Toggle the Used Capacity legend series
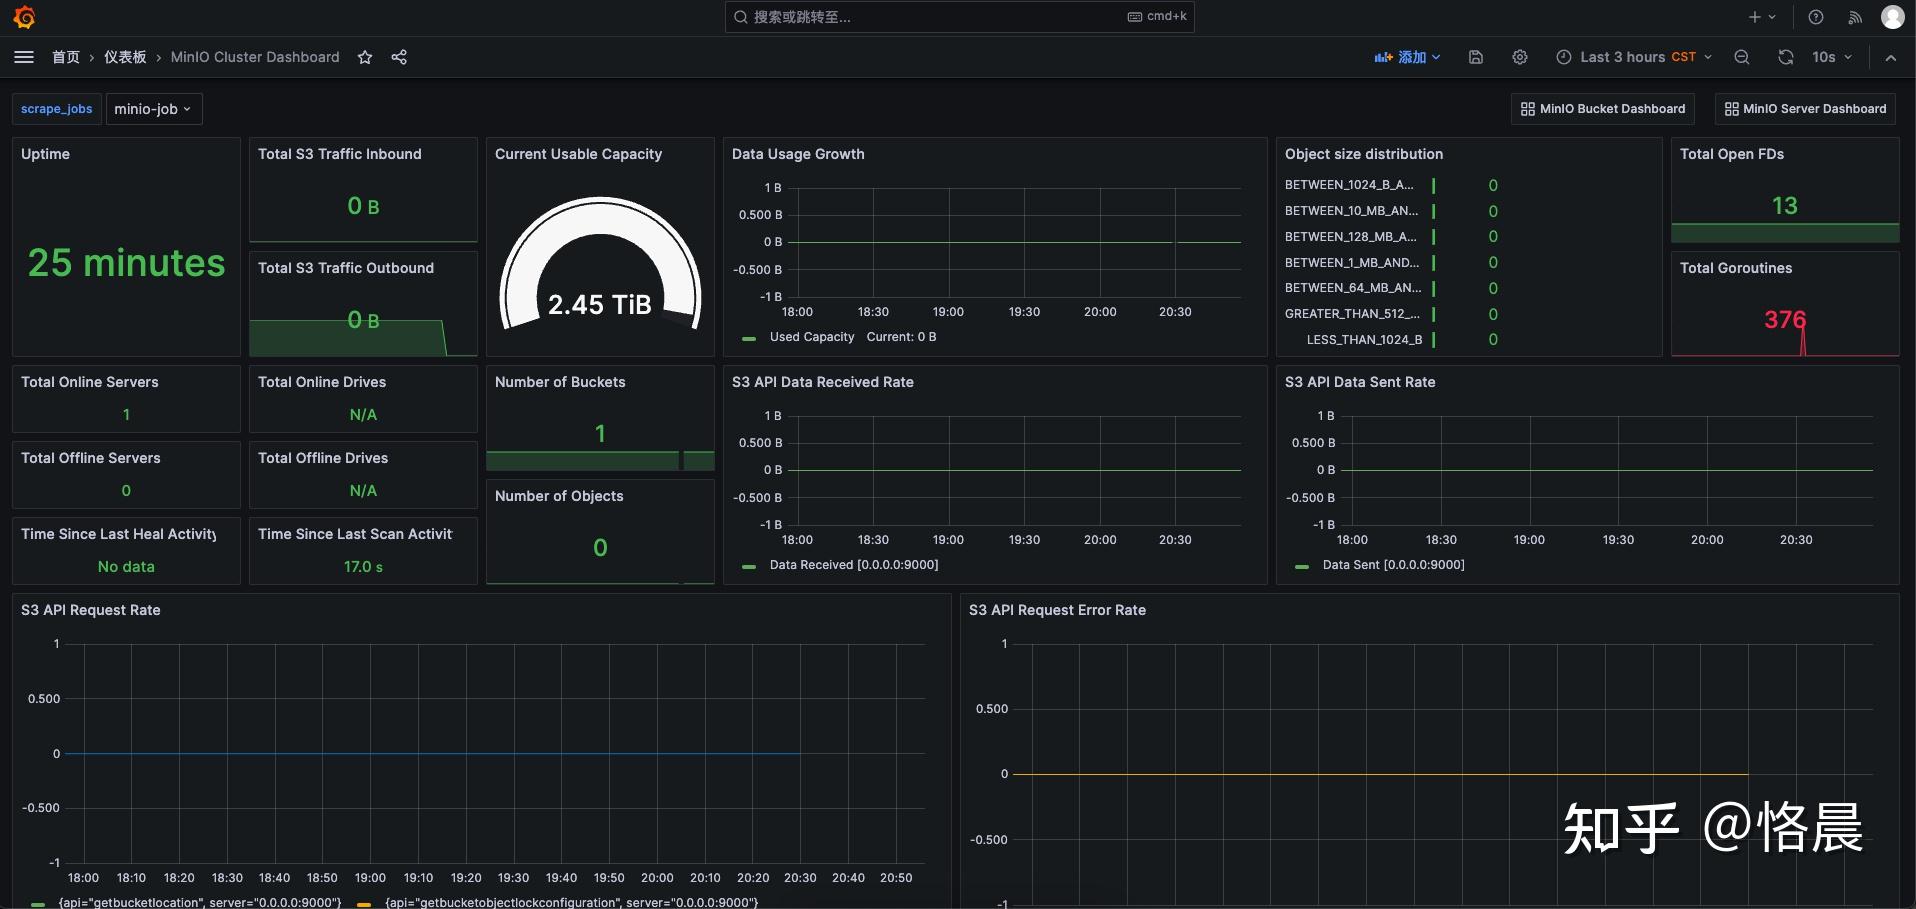This screenshot has width=1916, height=909. (x=811, y=337)
